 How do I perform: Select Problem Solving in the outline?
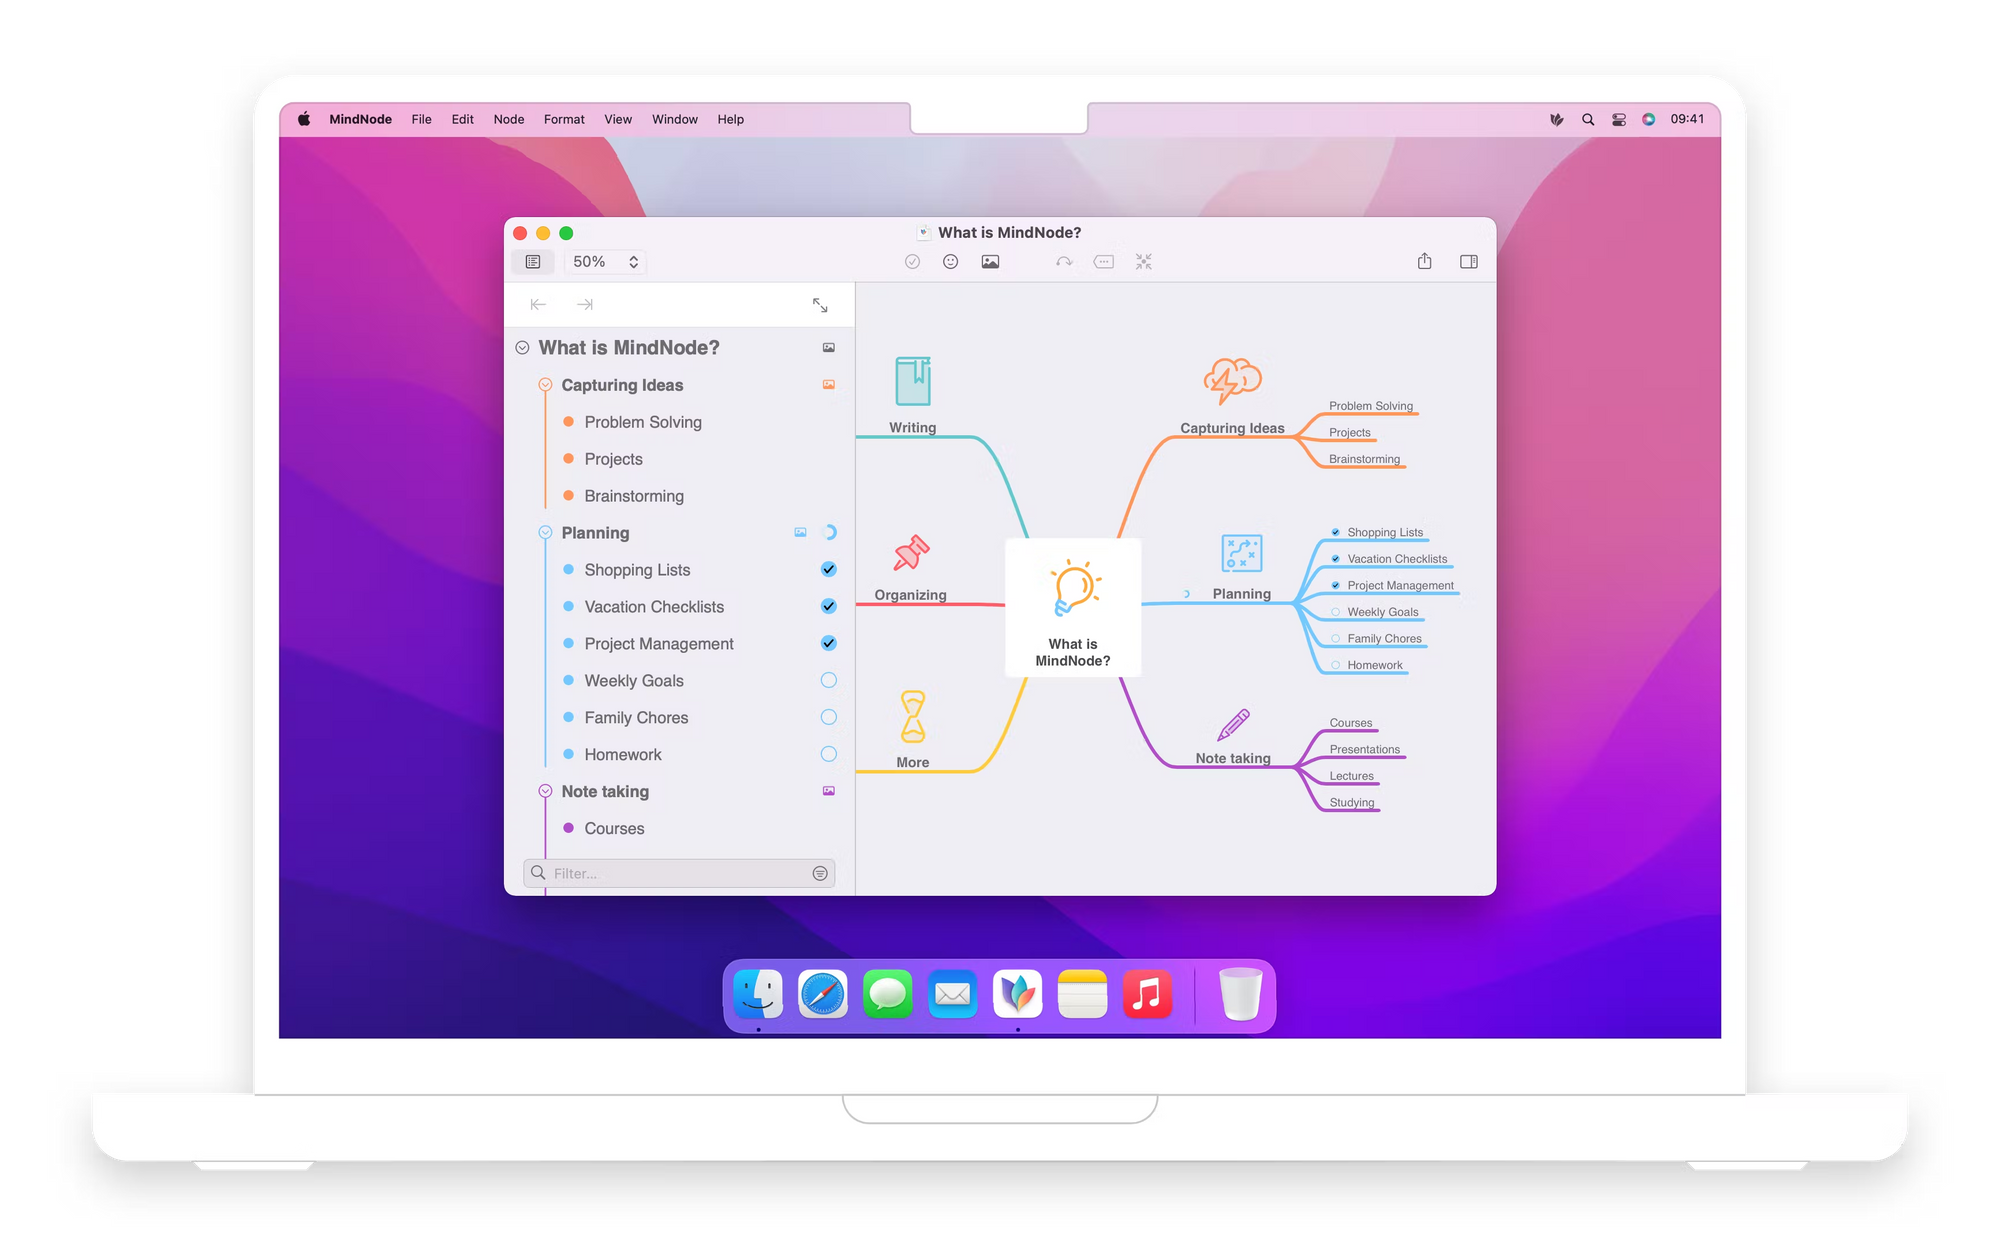tap(643, 422)
